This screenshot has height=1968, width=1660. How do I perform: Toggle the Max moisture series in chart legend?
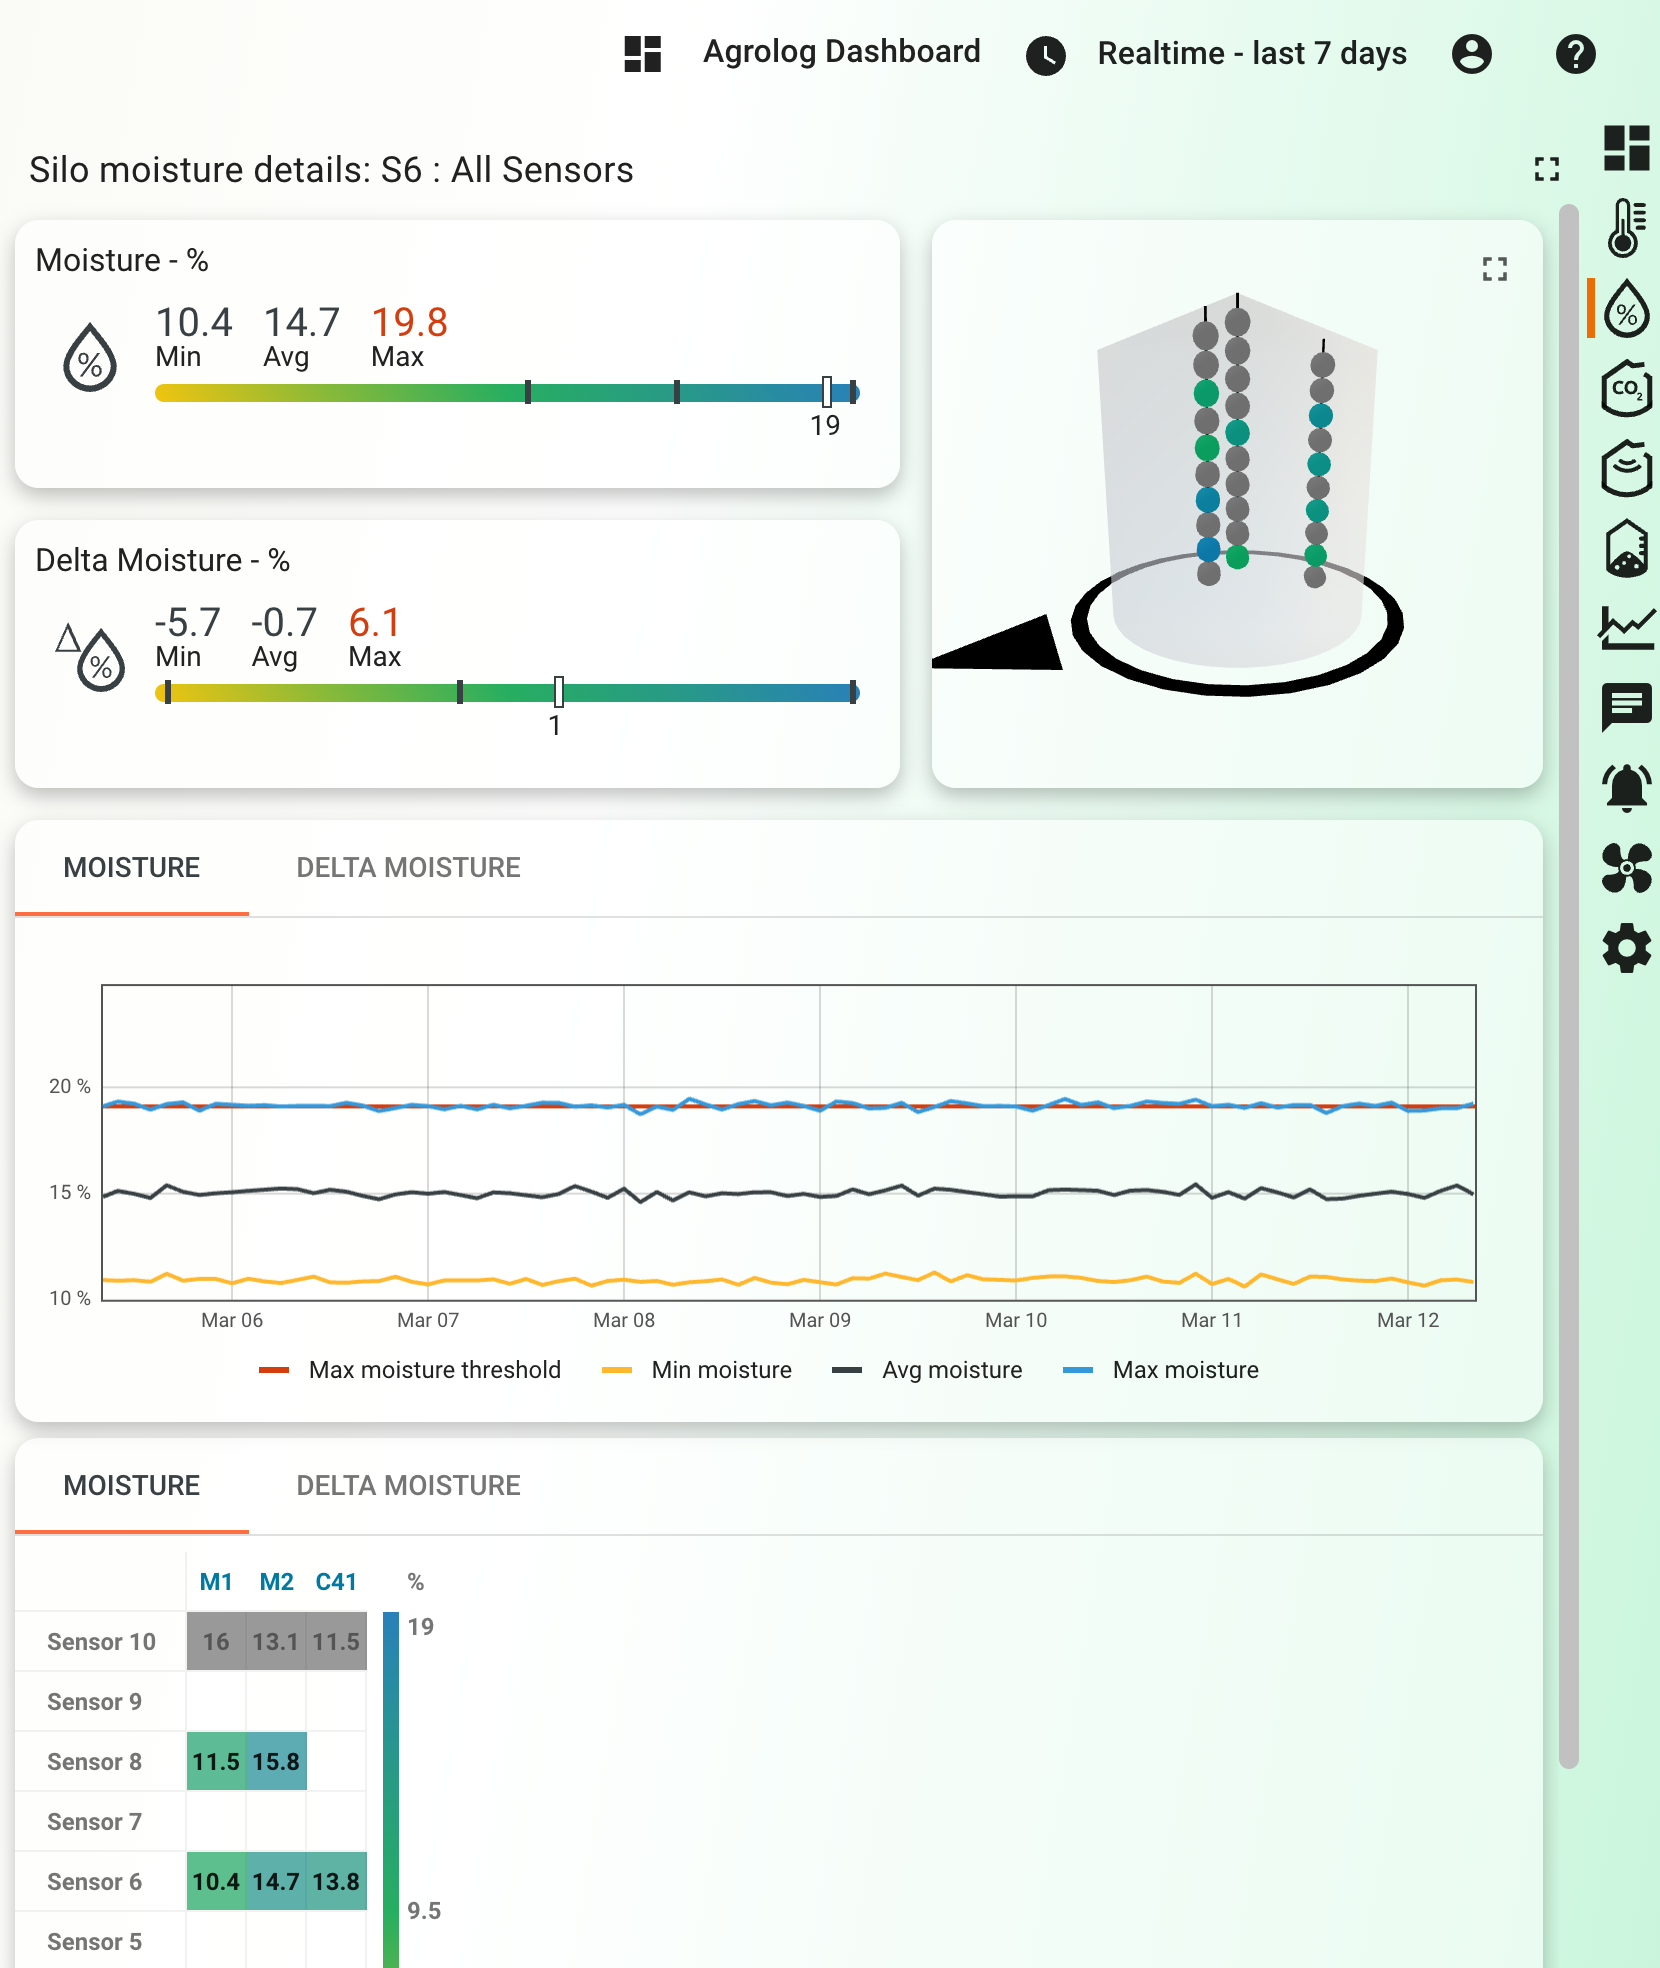coord(1185,1370)
